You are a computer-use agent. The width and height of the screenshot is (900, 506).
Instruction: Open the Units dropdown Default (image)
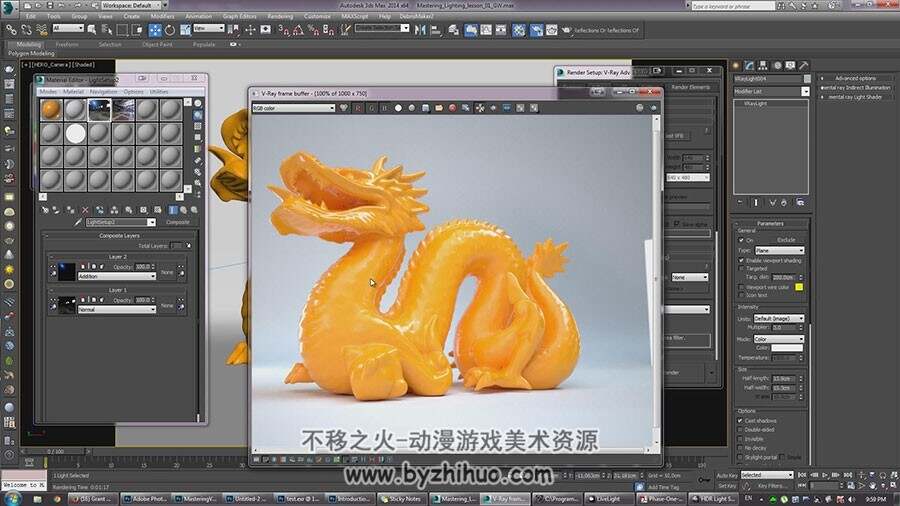click(779, 318)
